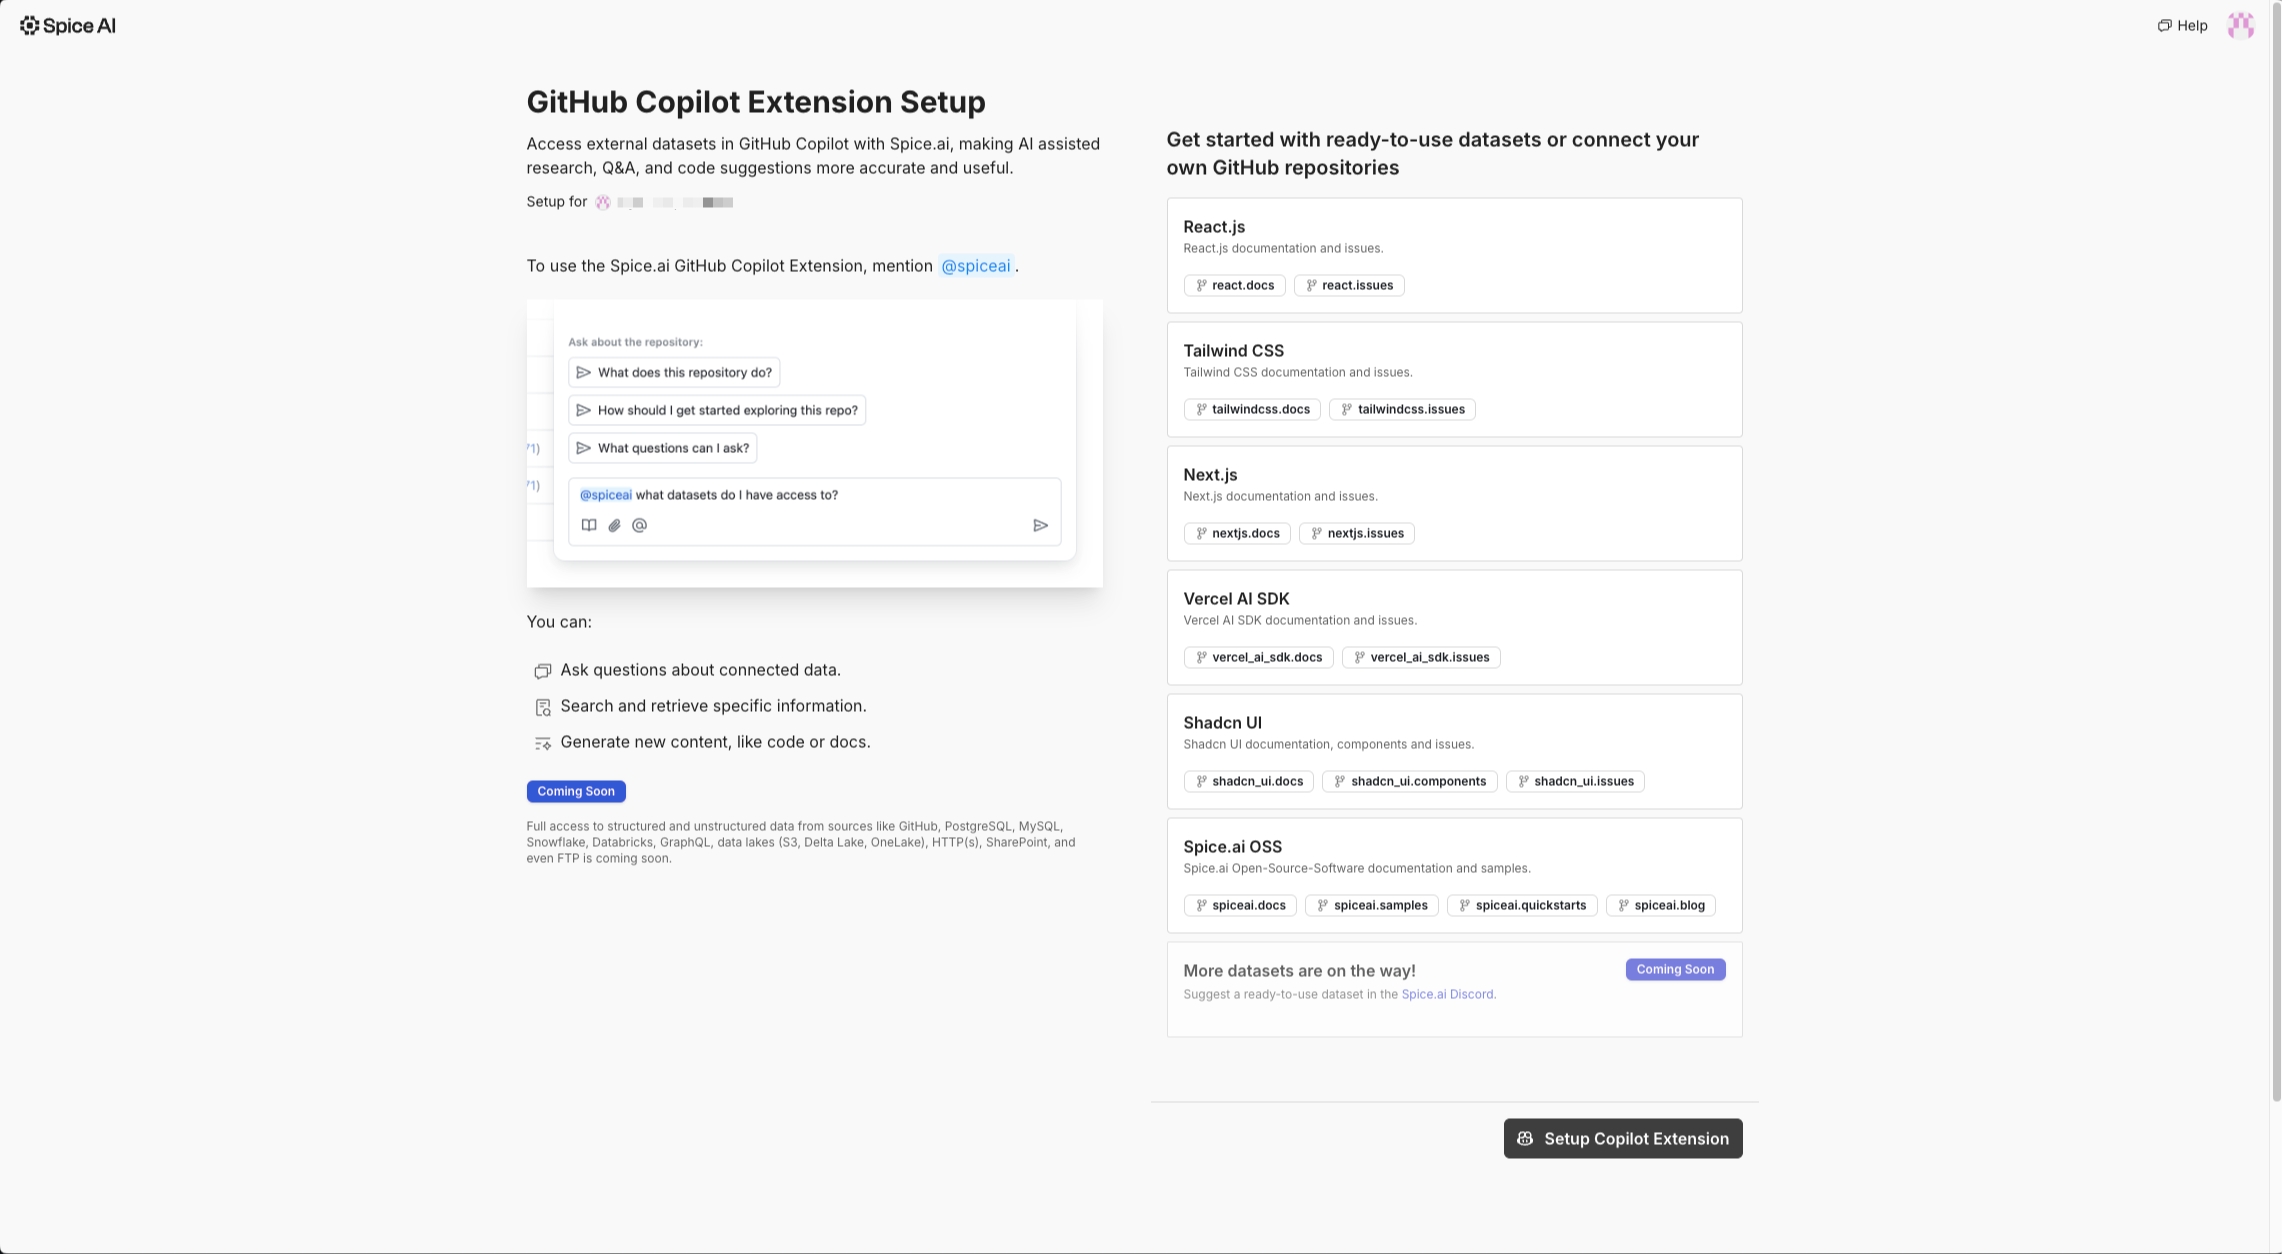Click the @ mention icon in chat input
Image resolution: width=2282 pixels, height=1254 pixels.
tap(640, 525)
